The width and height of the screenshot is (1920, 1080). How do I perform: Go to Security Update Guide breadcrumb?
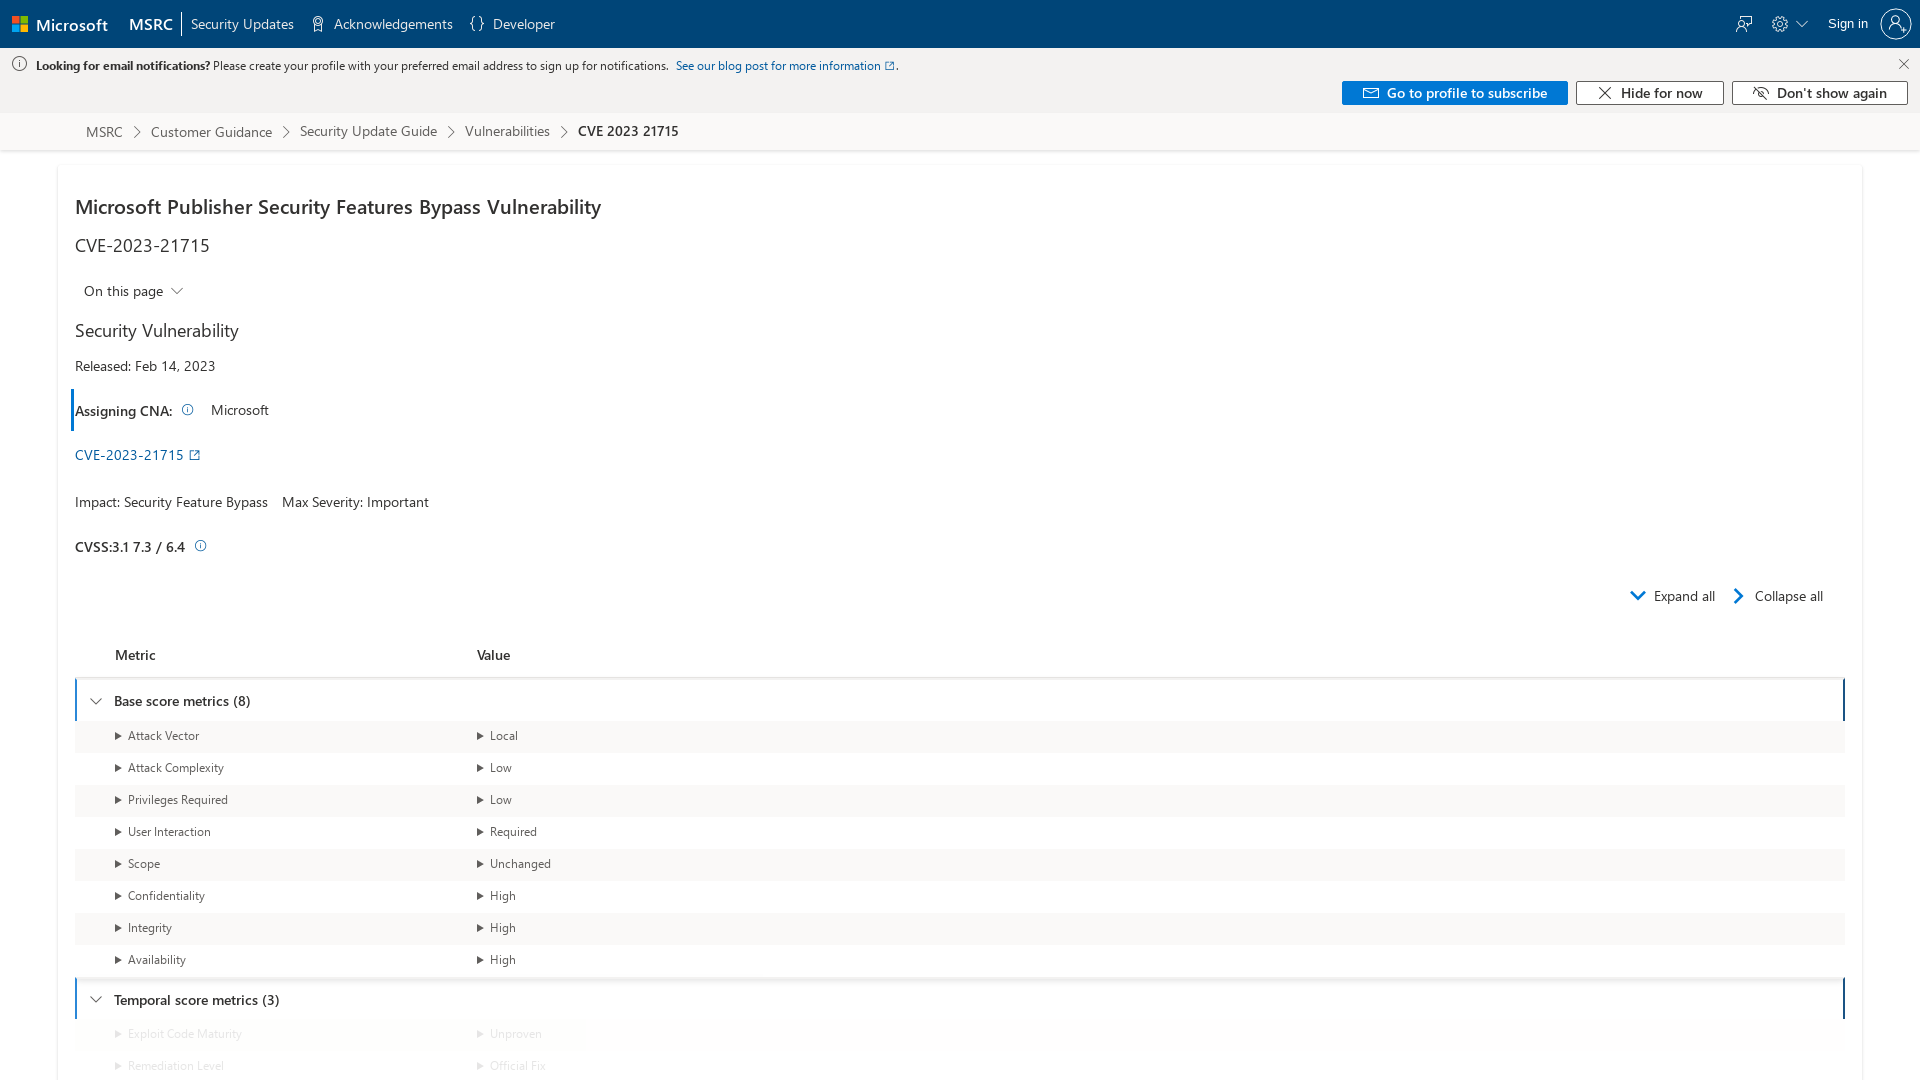[368, 131]
